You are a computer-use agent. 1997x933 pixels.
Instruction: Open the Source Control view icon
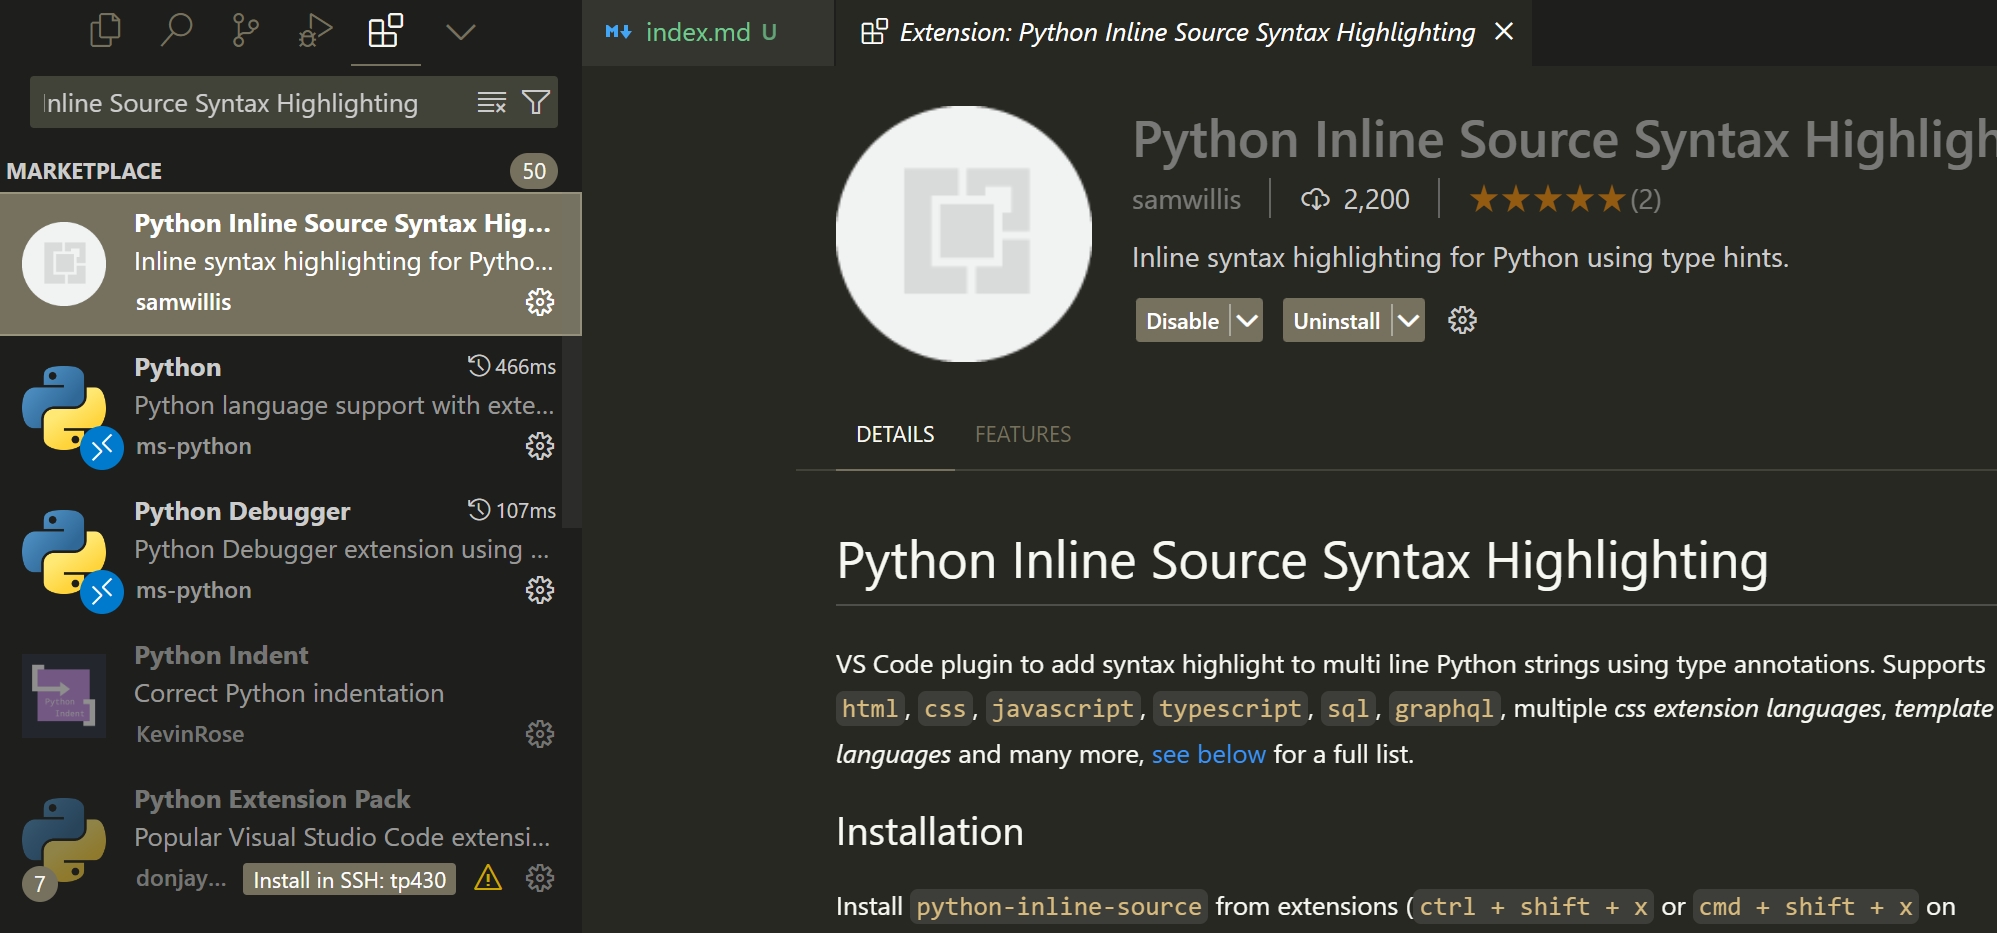(x=245, y=31)
